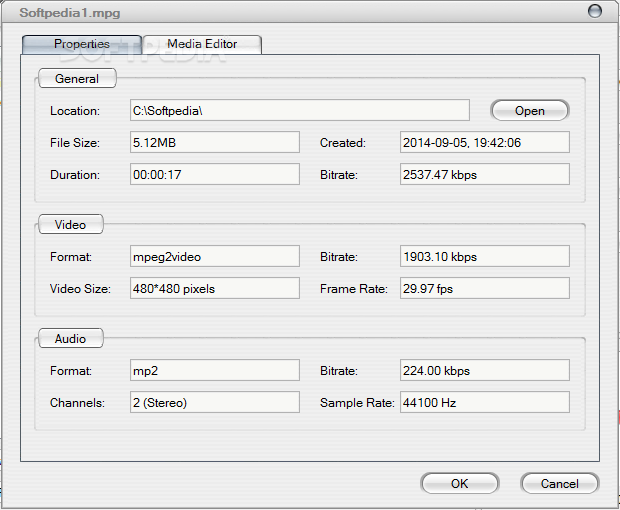Image resolution: width=620 pixels, height=510 pixels.
Task: Click the File Size field showing 5.12MB
Action: point(215,142)
